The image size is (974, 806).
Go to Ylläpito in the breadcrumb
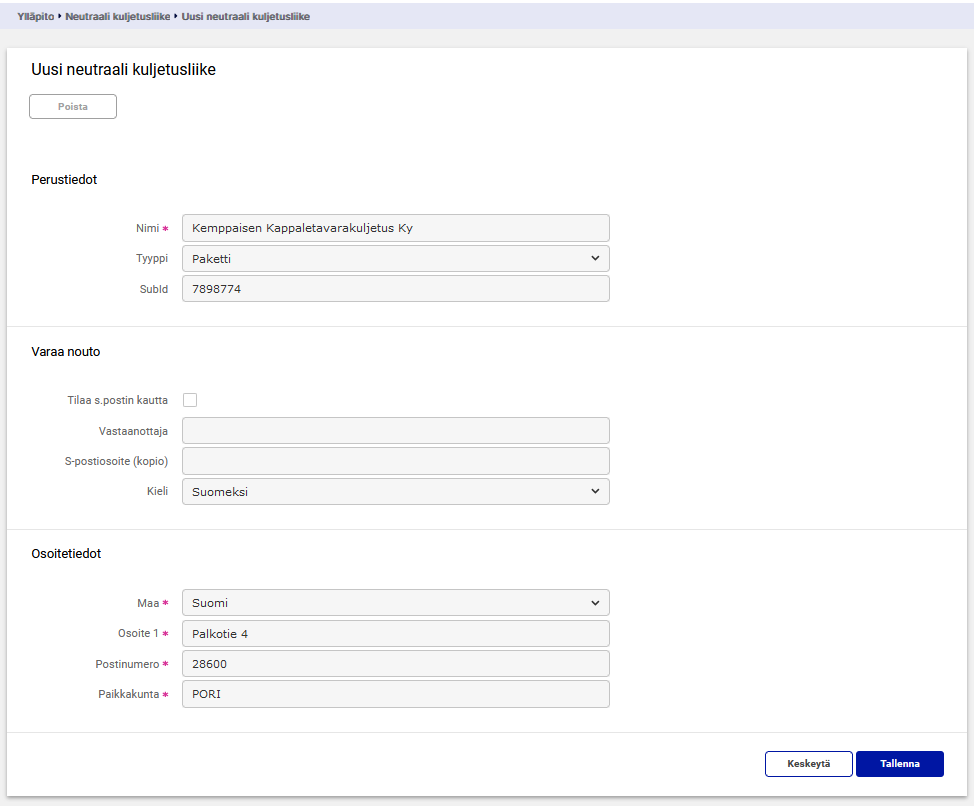coord(36,16)
